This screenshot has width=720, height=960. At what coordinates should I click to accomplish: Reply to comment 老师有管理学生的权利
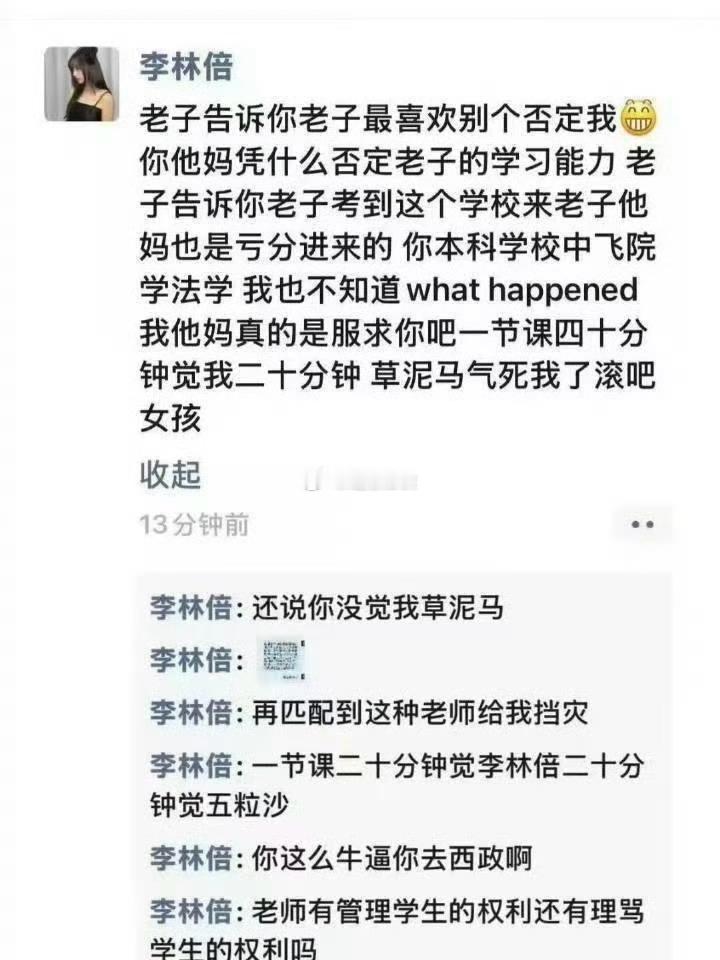[398, 928]
